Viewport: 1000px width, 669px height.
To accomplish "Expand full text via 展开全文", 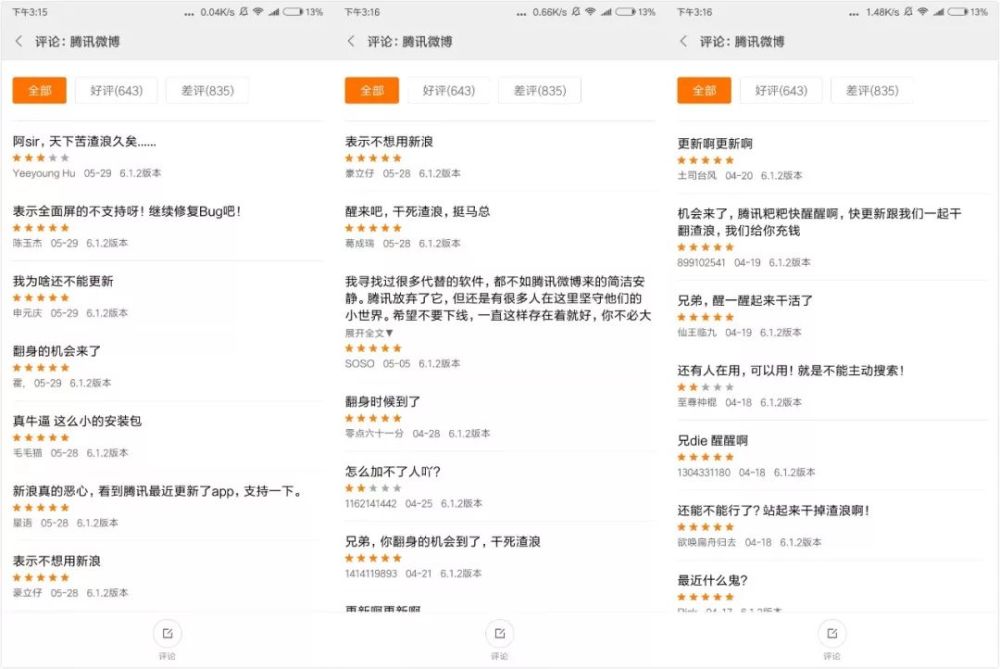I will 369,333.
